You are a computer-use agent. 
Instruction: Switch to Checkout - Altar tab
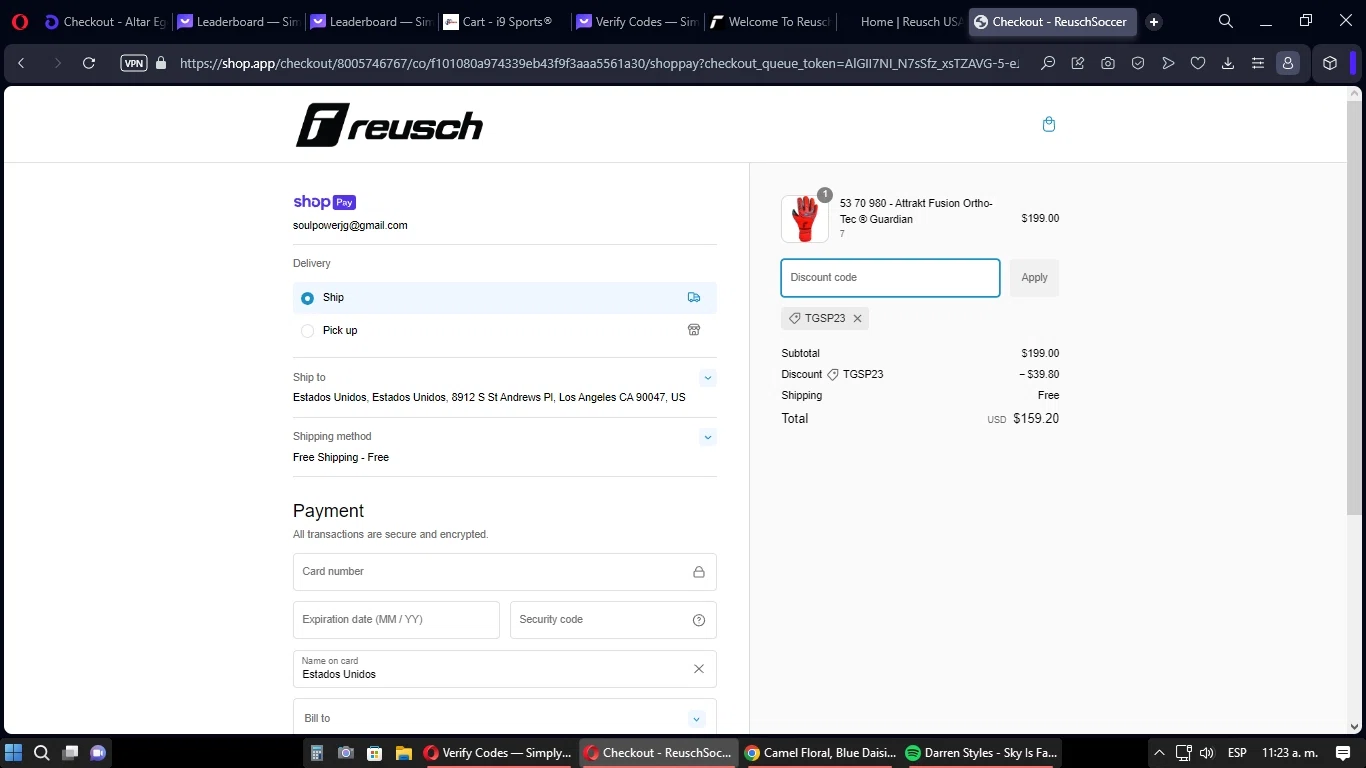point(104,22)
